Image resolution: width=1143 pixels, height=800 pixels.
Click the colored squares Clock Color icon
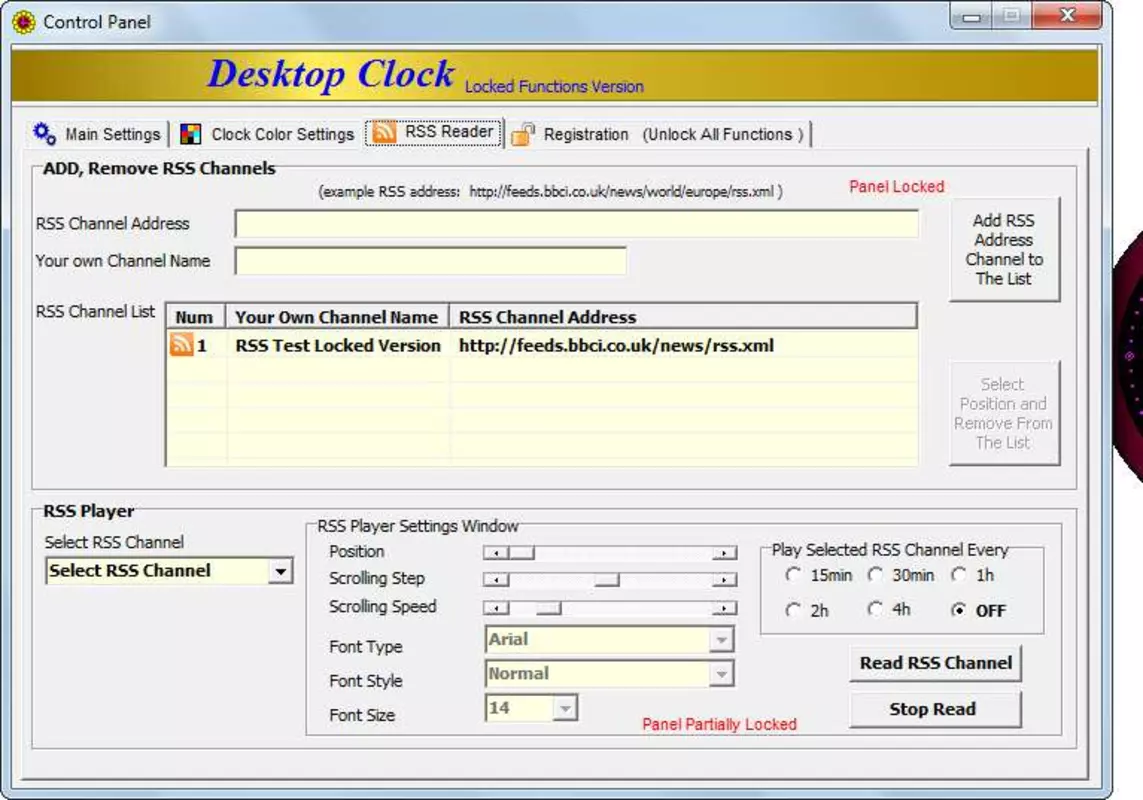click(x=191, y=134)
